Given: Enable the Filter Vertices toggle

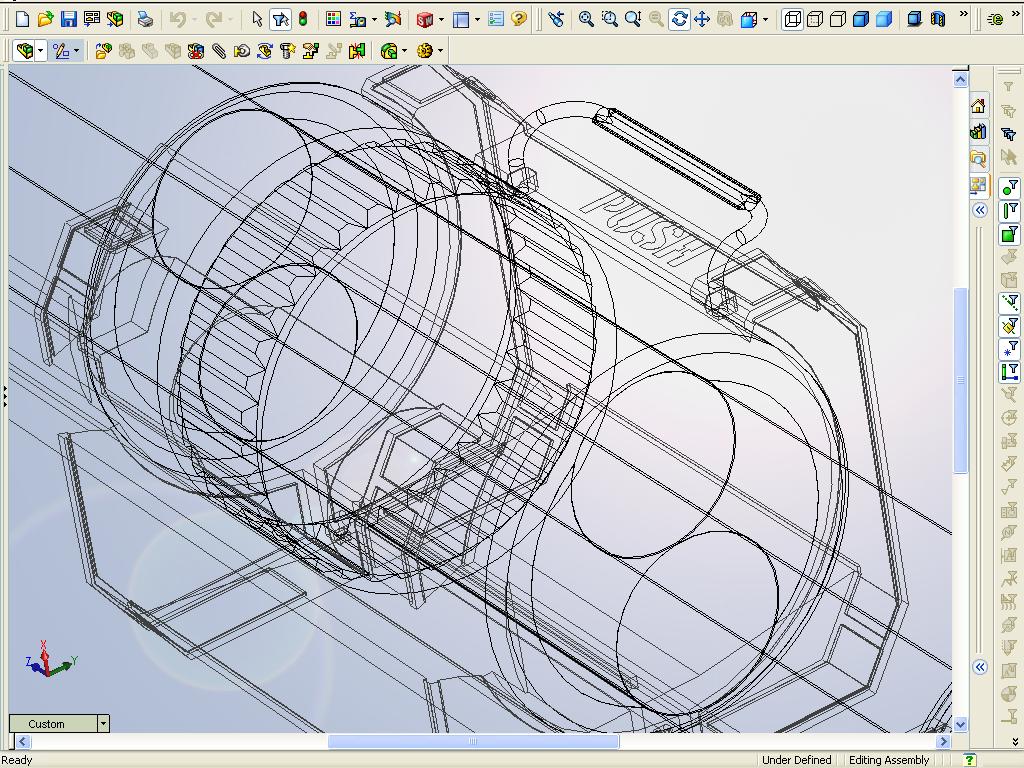Looking at the screenshot, I should pyautogui.click(x=1009, y=187).
